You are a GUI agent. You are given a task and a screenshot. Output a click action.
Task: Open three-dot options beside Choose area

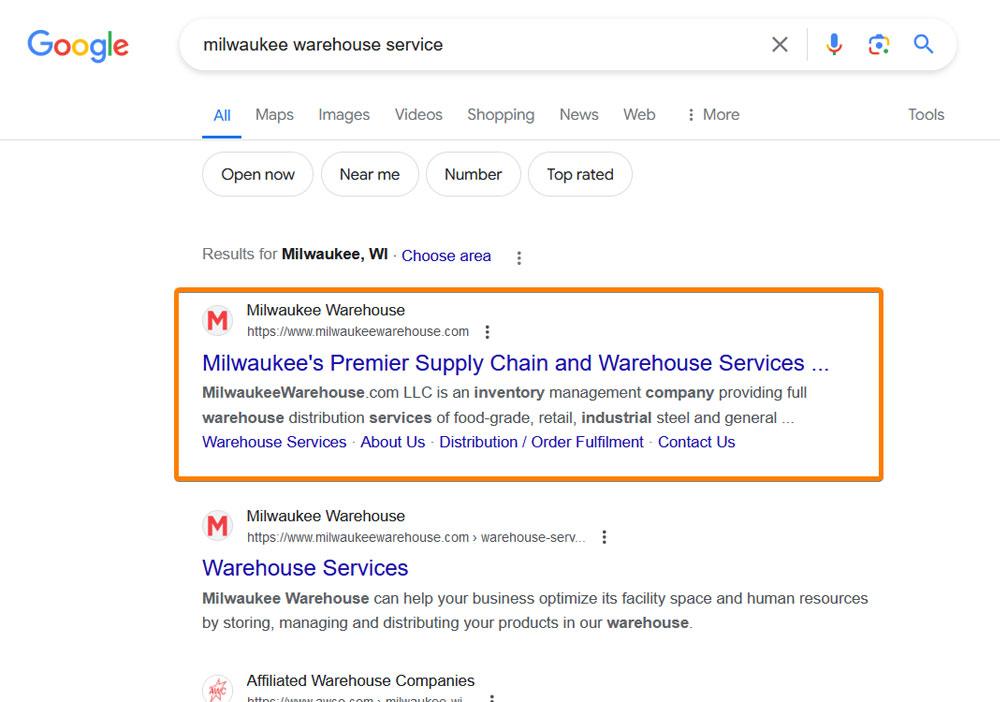click(519, 258)
